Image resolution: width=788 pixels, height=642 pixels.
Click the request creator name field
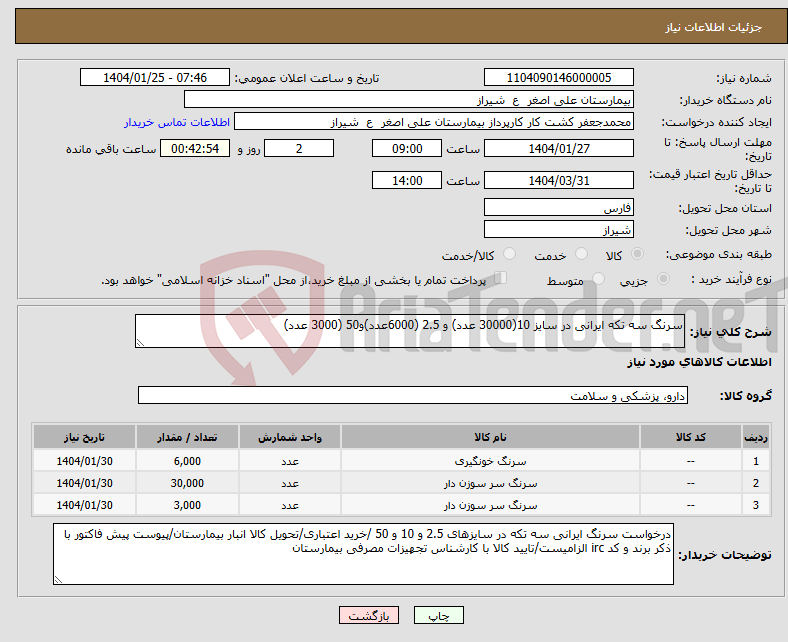point(434,122)
